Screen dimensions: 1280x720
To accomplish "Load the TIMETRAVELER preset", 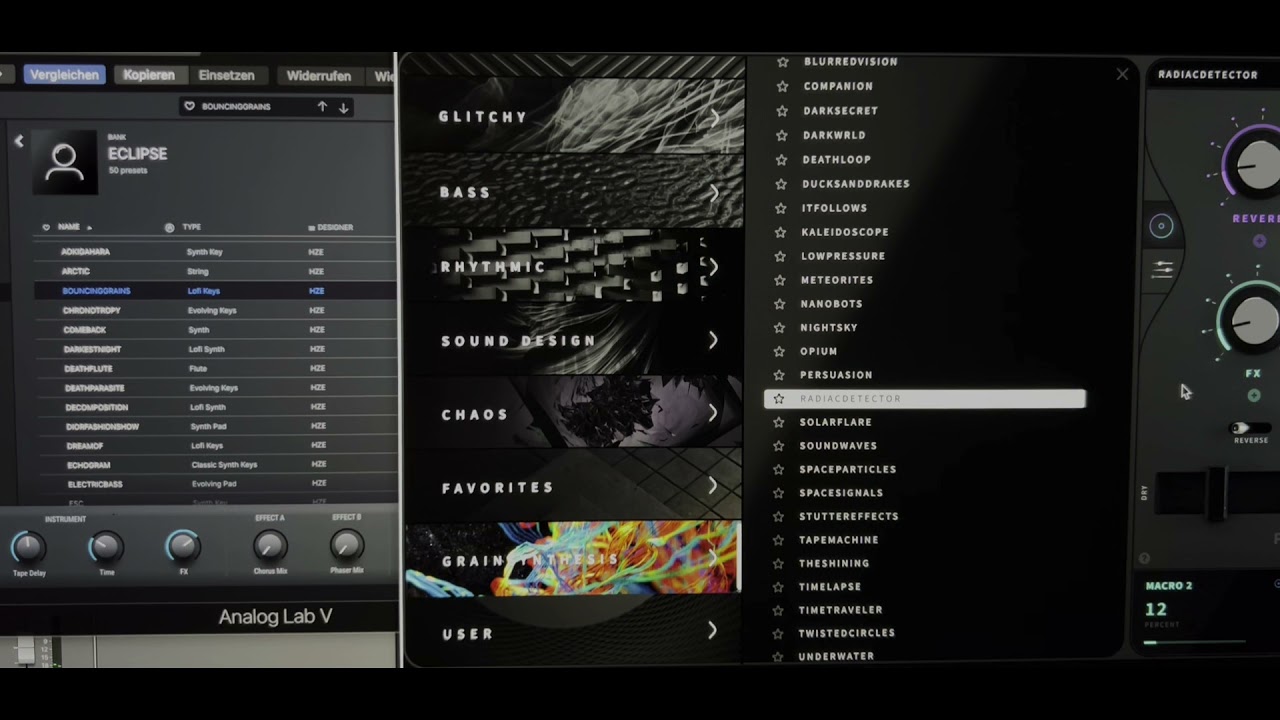I will (x=840, y=610).
